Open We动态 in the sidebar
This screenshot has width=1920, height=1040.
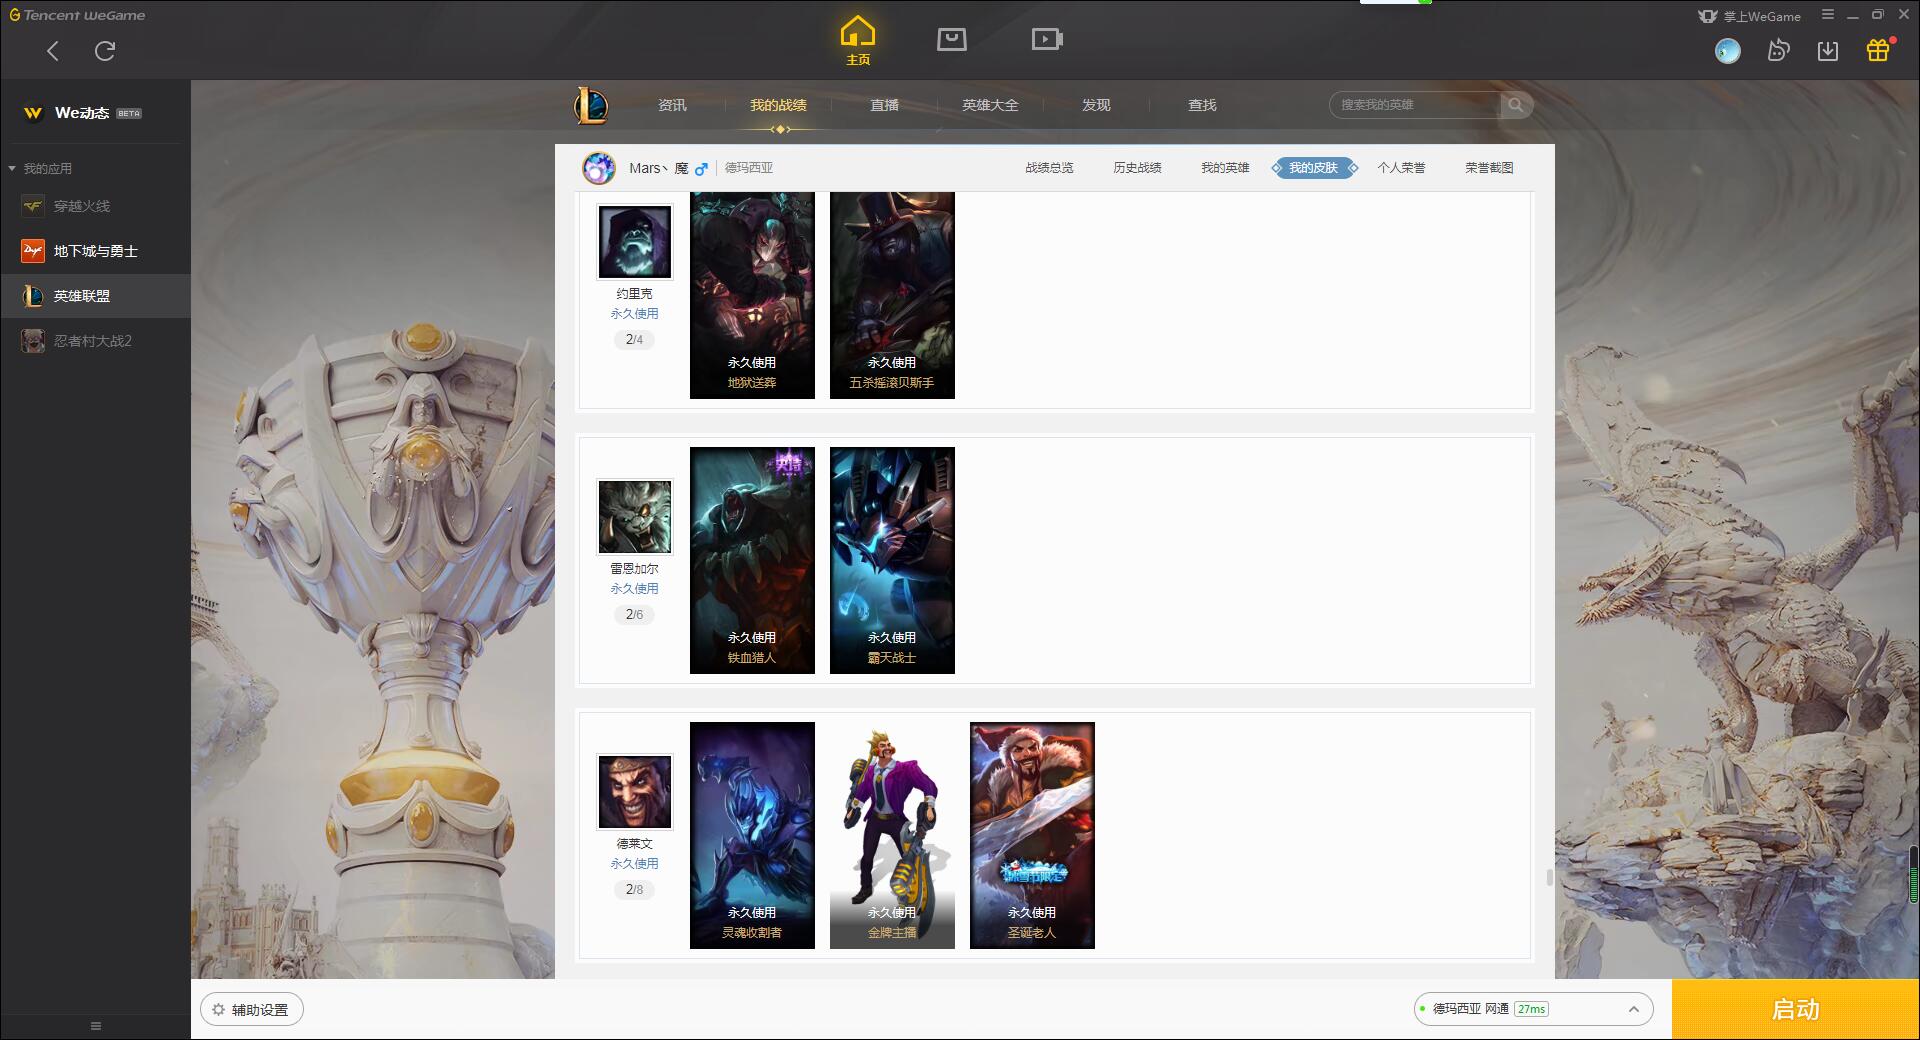(95, 113)
